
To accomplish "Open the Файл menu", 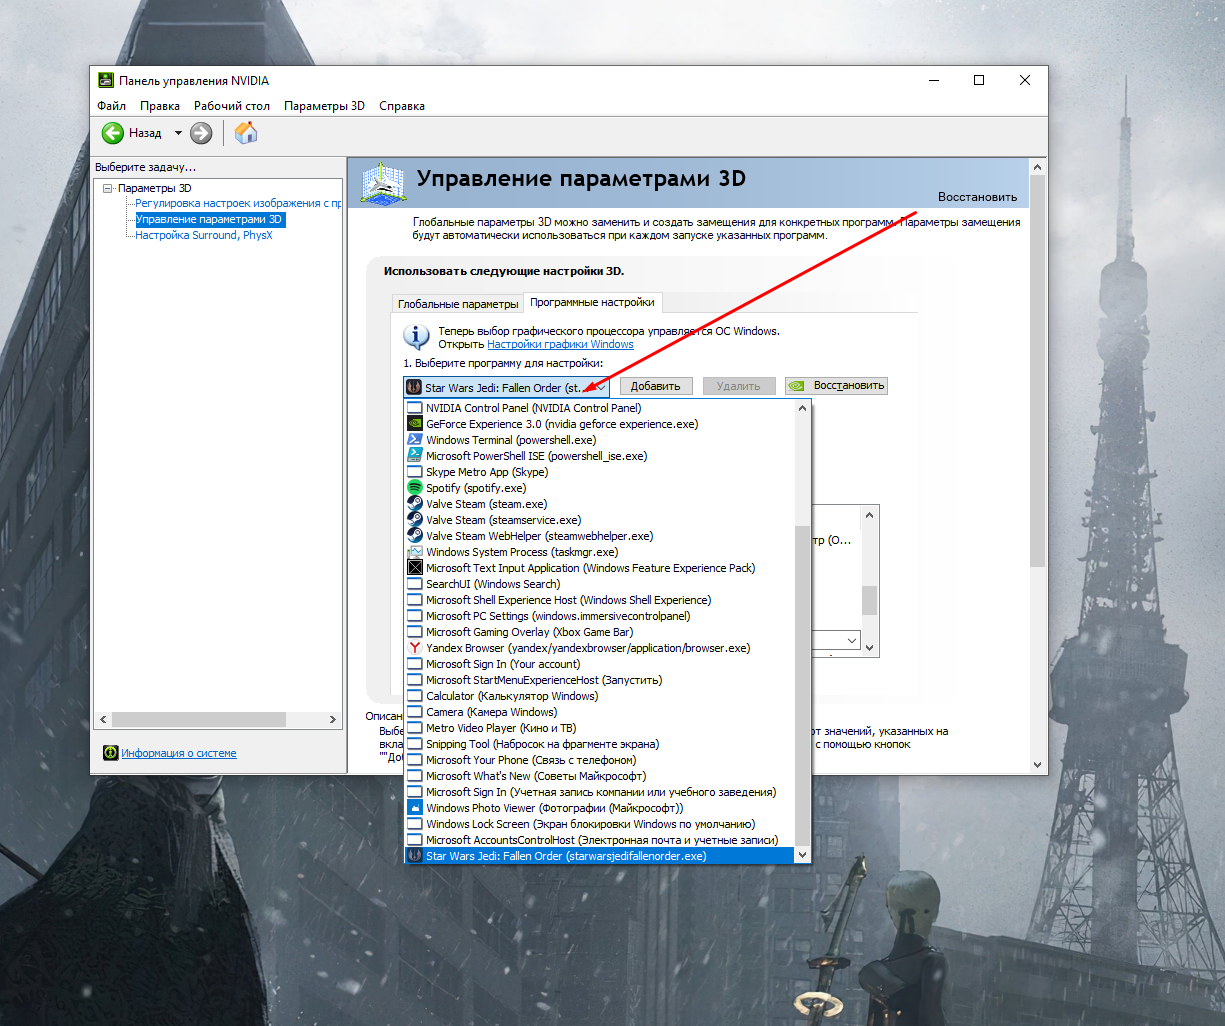I will click(111, 106).
